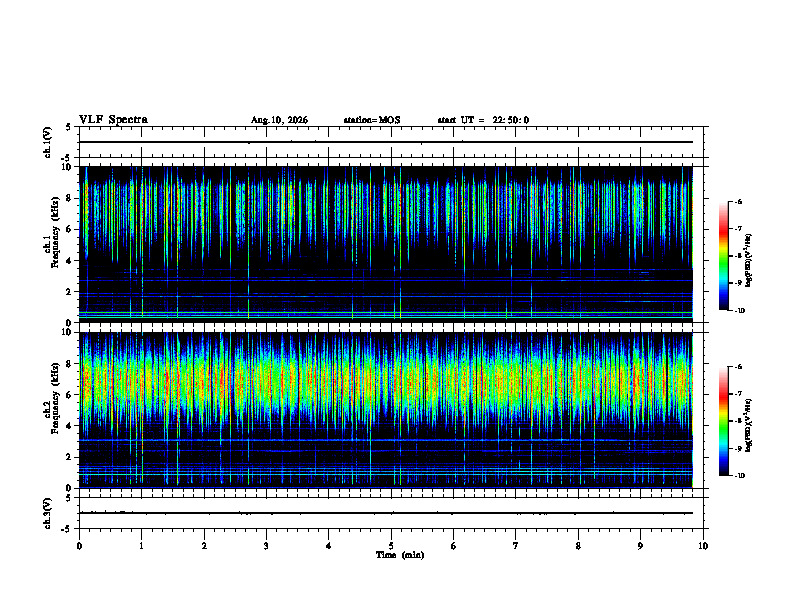
Task: Click the ch.1 color bar "log(PSD)" units label
Action: pyautogui.click(x=749, y=260)
